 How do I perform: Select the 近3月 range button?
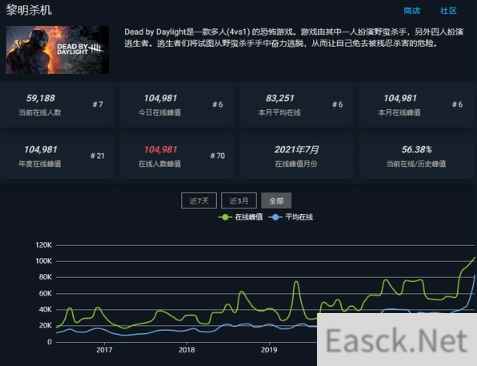pos(239,201)
